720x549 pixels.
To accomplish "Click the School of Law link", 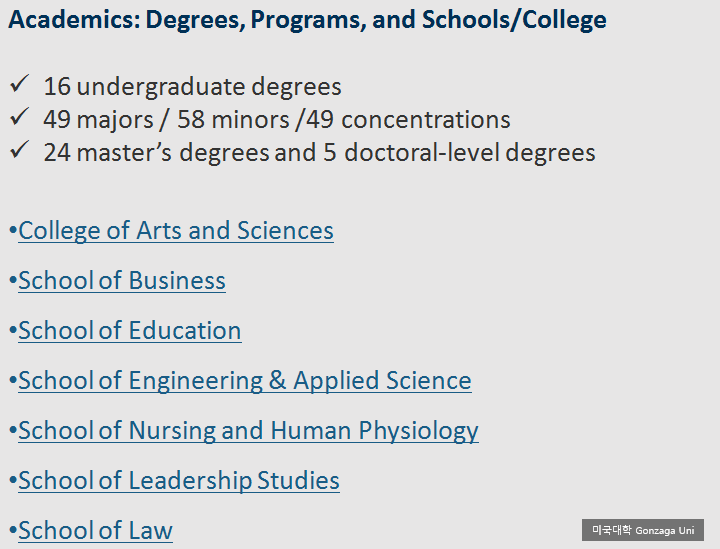I will tap(96, 531).
